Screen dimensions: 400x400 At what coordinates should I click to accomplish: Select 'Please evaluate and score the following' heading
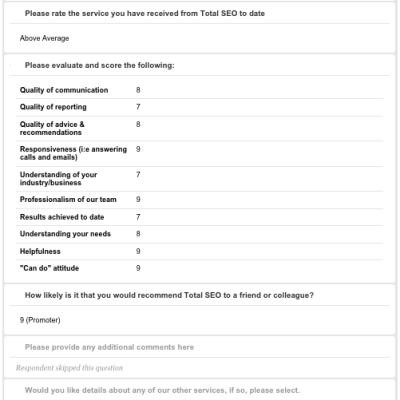(x=99, y=65)
